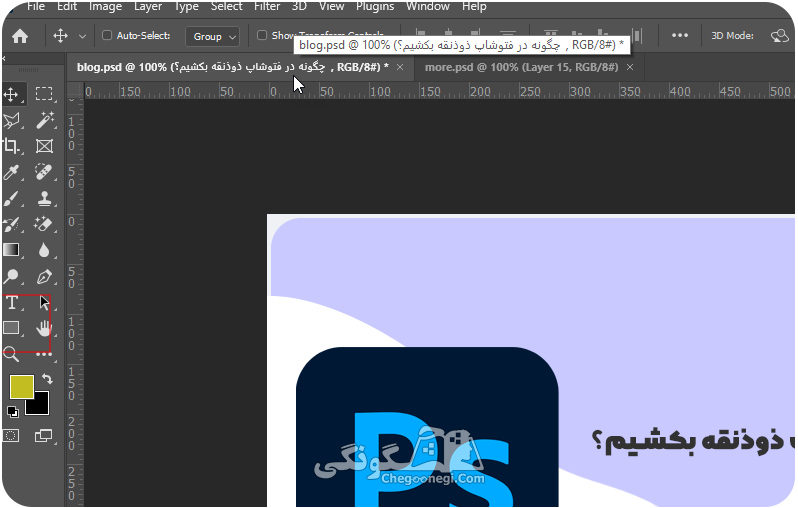
Task: Activate the Horizontal Type tool
Action: coord(12,303)
